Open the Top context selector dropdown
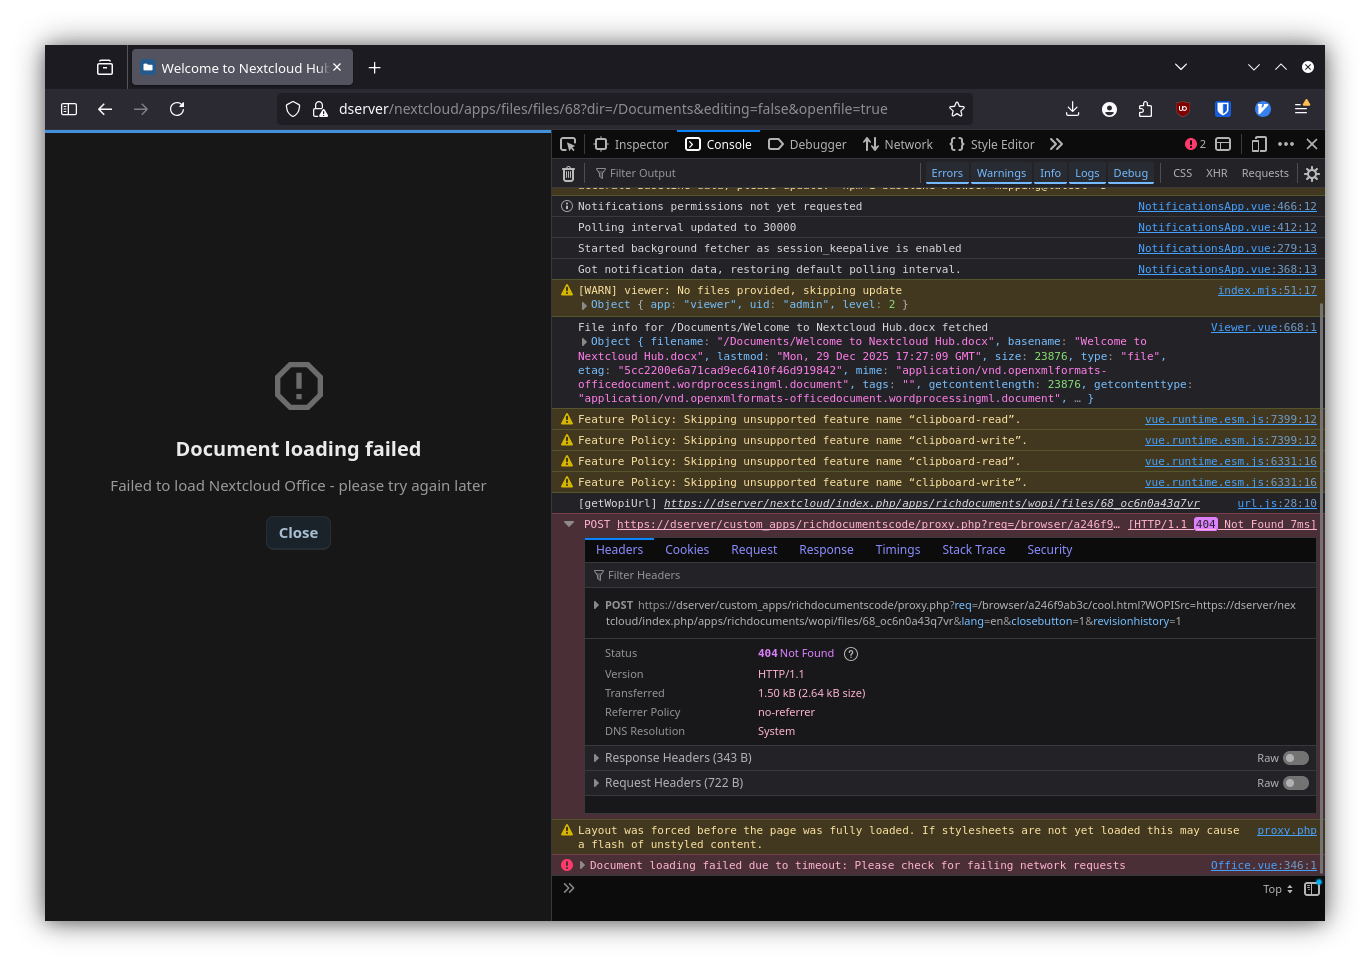 point(1277,889)
